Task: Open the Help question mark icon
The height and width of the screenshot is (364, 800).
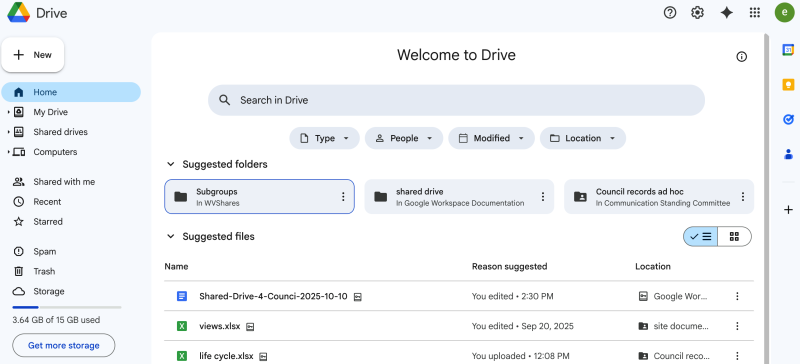Action: [x=669, y=13]
